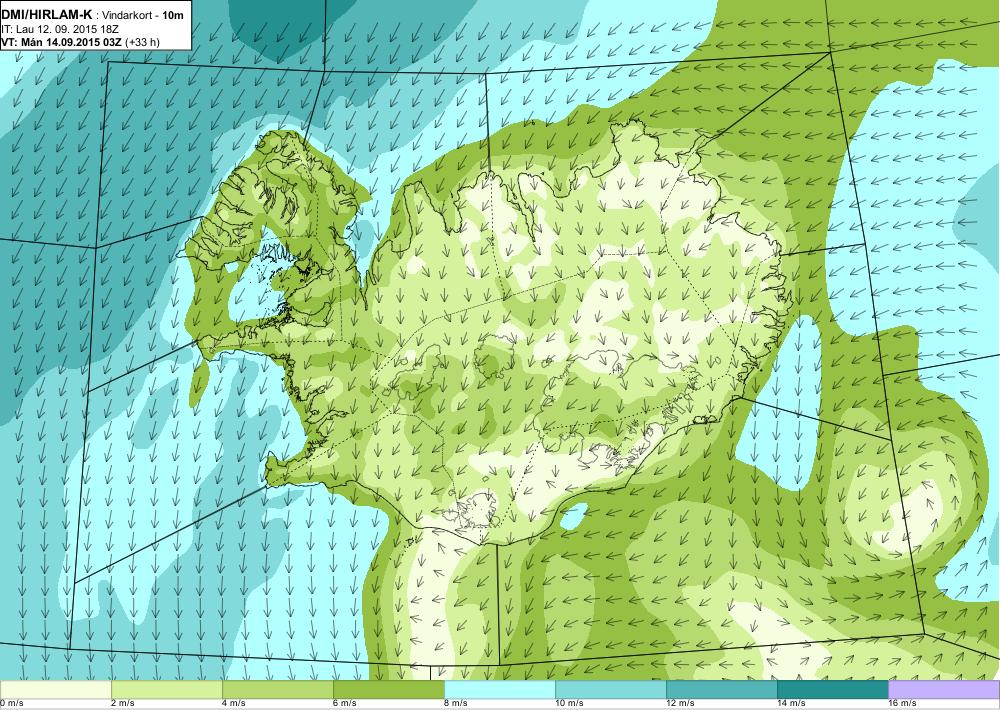Click the "0 m/s" legend label
Viewport: 1000px width, 710px height.
click(x=12, y=704)
